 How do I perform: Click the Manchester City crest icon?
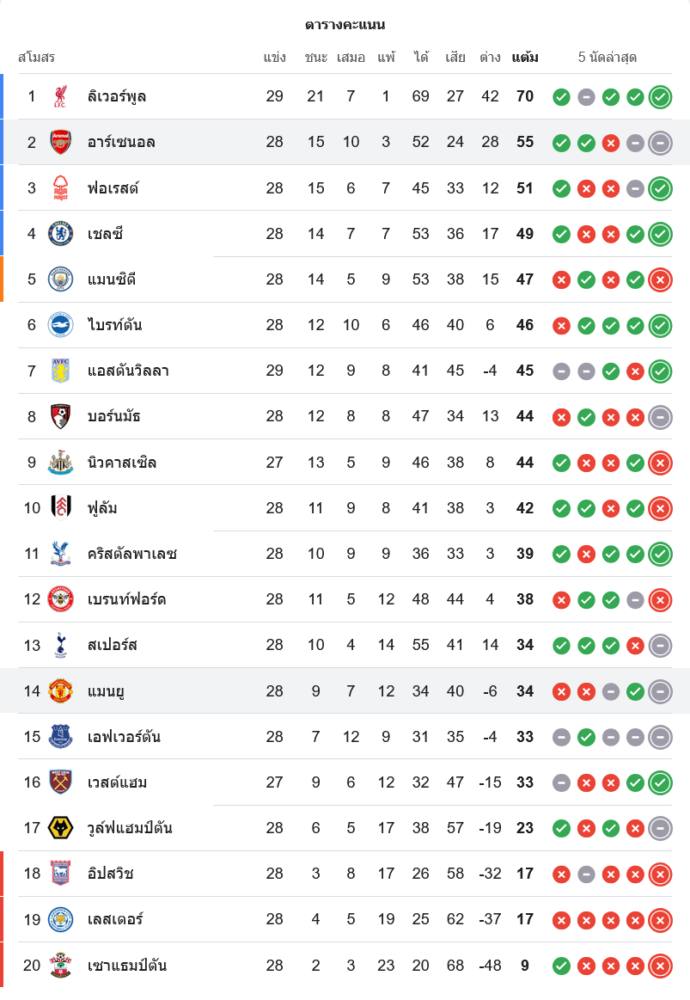(x=61, y=280)
